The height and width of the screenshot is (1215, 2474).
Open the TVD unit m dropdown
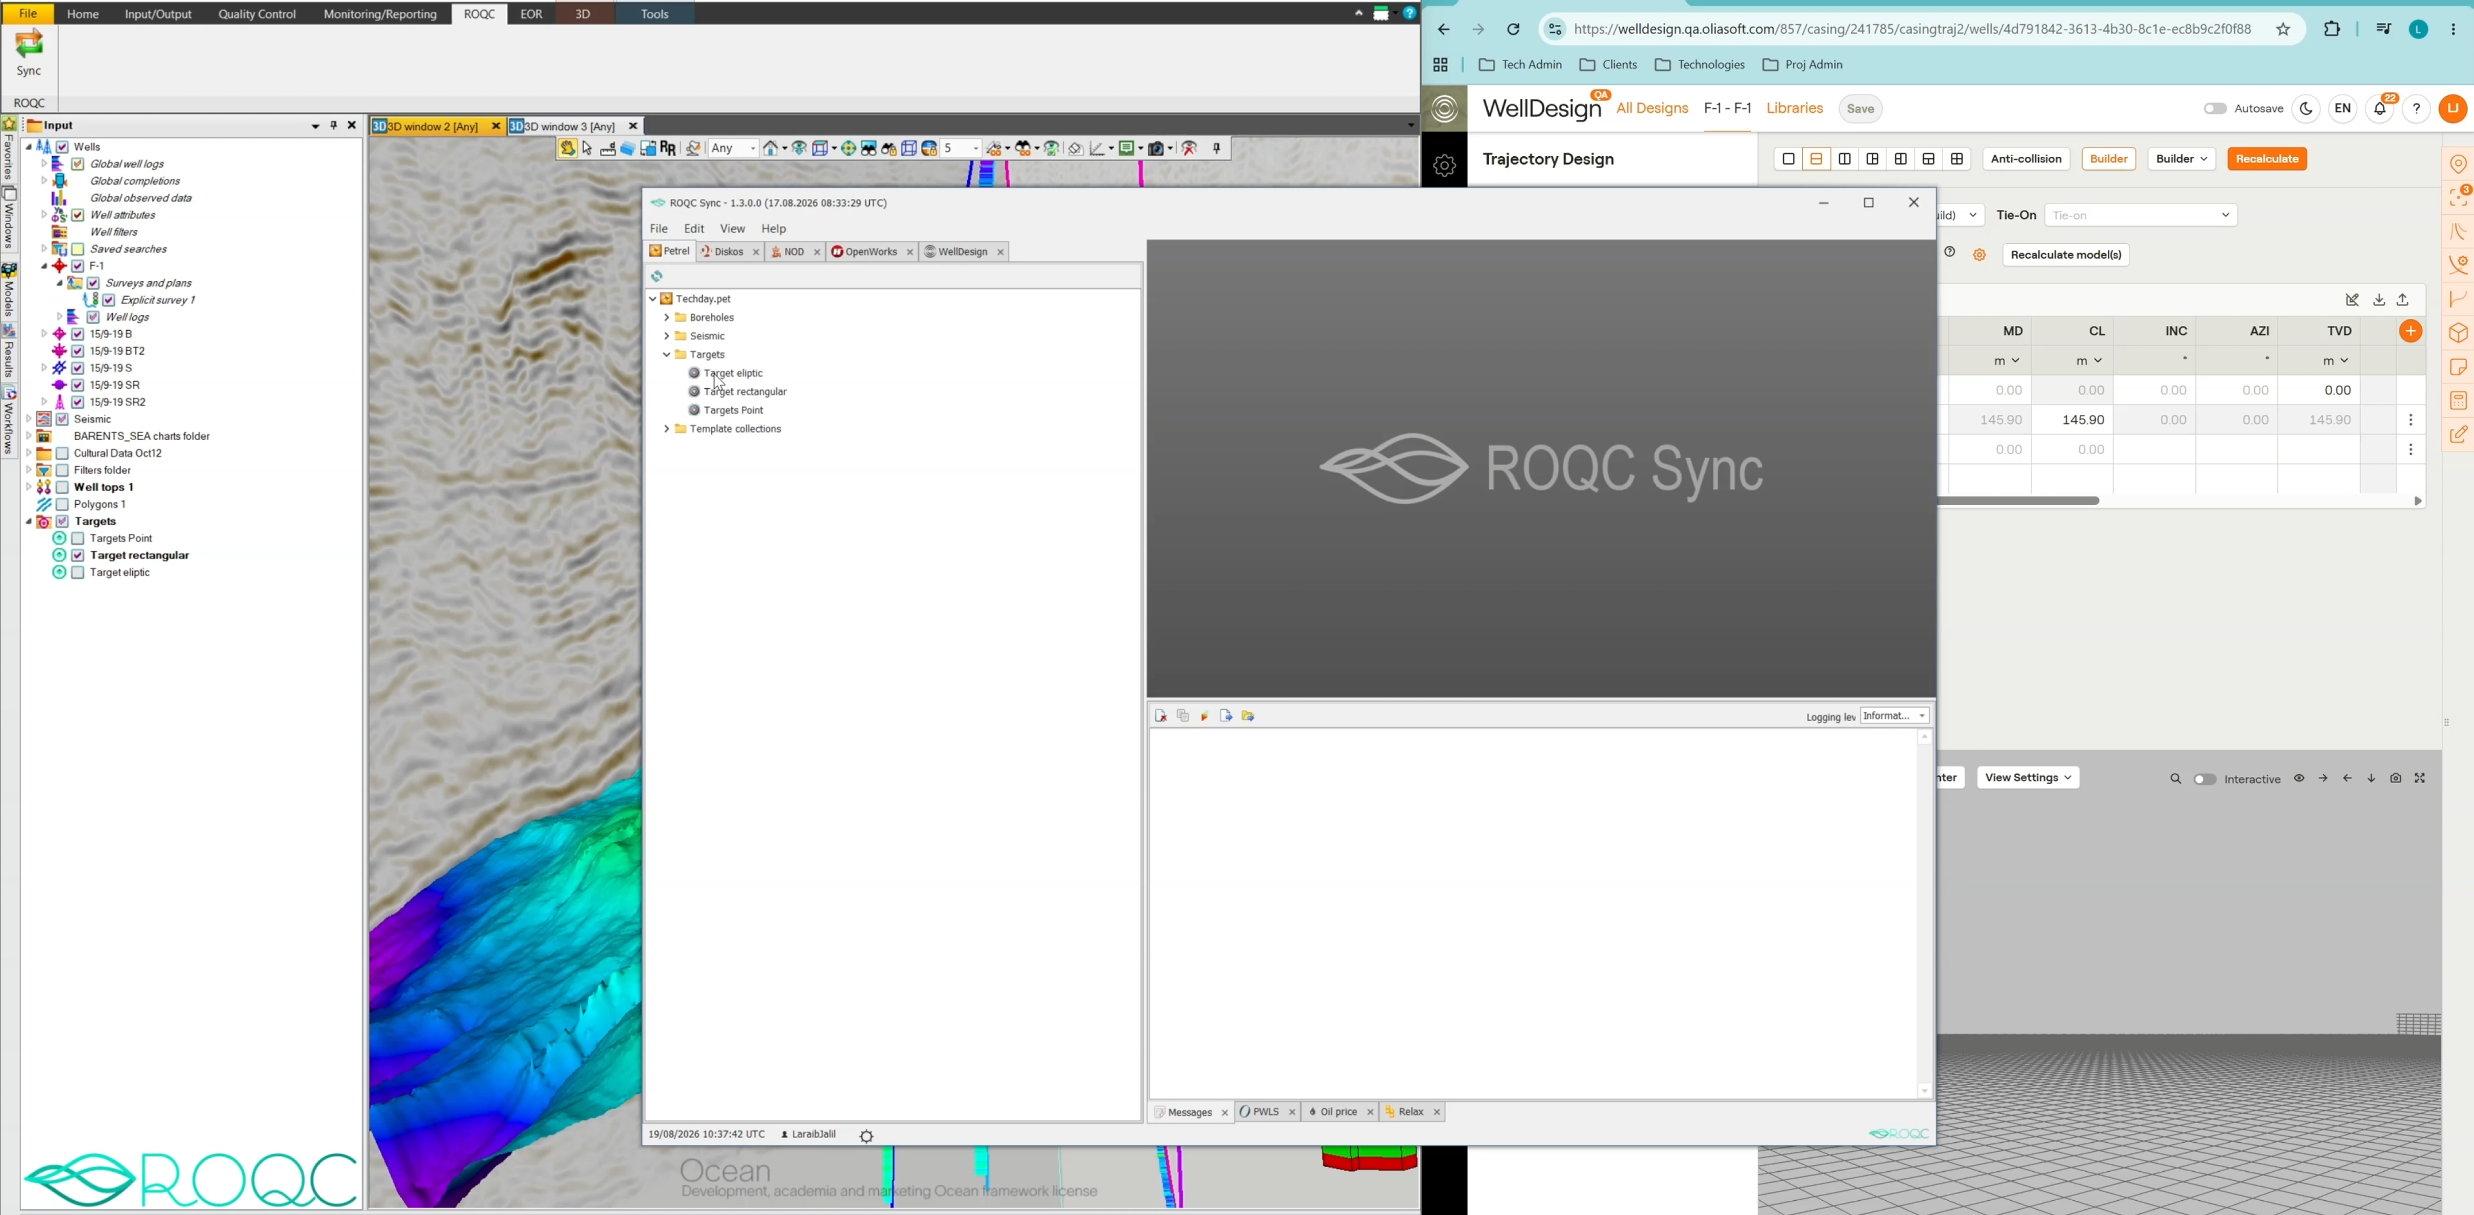2335,361
